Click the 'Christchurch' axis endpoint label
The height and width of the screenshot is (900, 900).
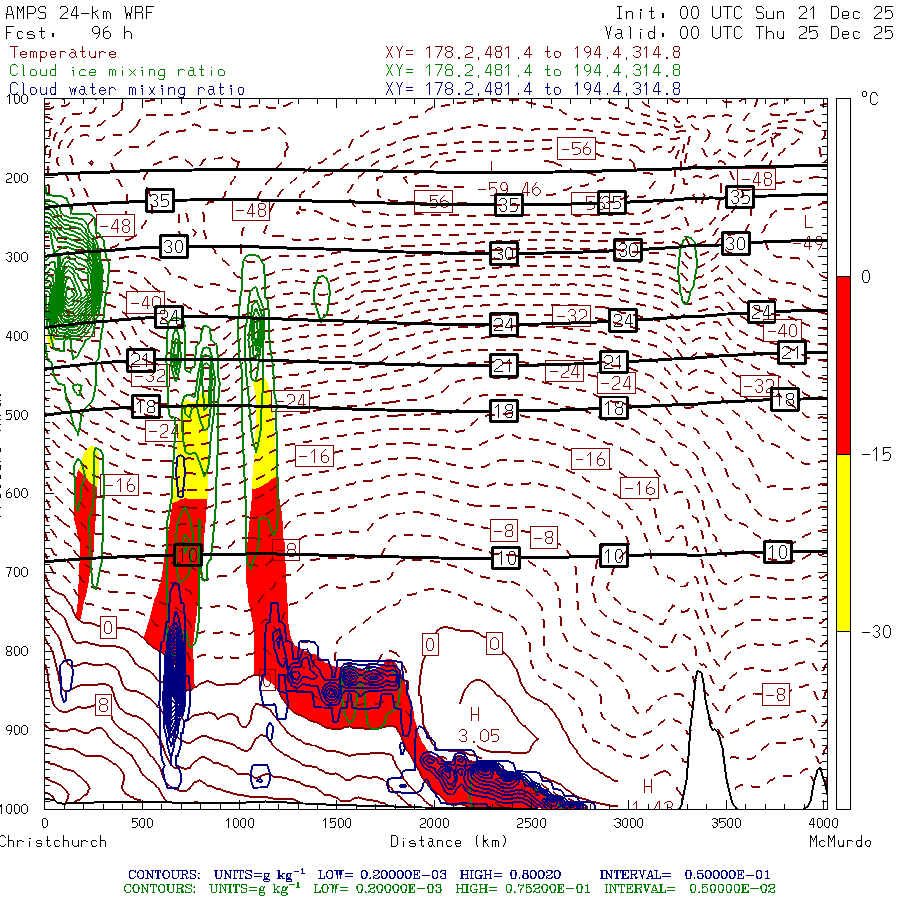[x=53, y=841]
